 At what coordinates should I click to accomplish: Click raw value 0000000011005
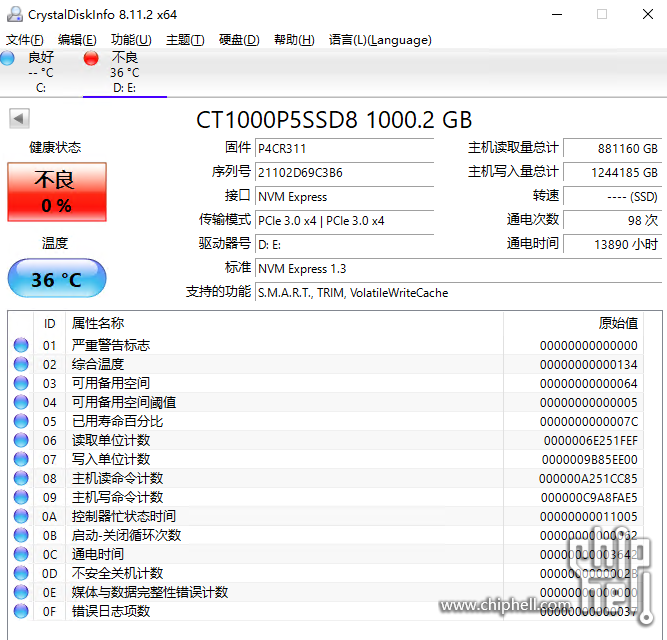point(589,516)
